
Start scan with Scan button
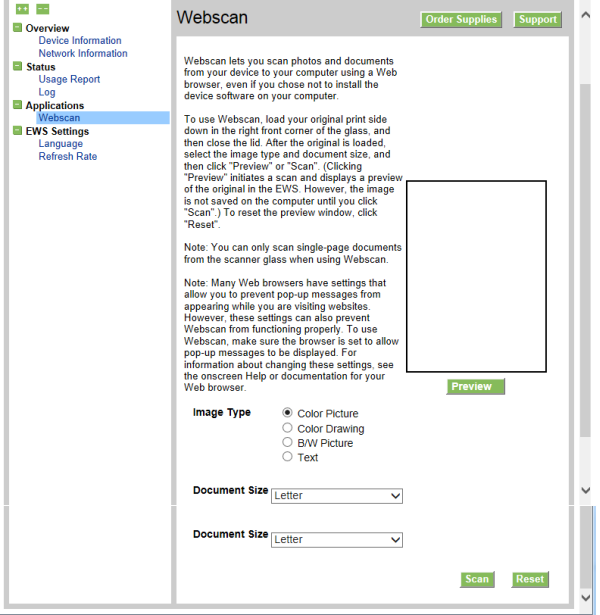pos(477,579)
